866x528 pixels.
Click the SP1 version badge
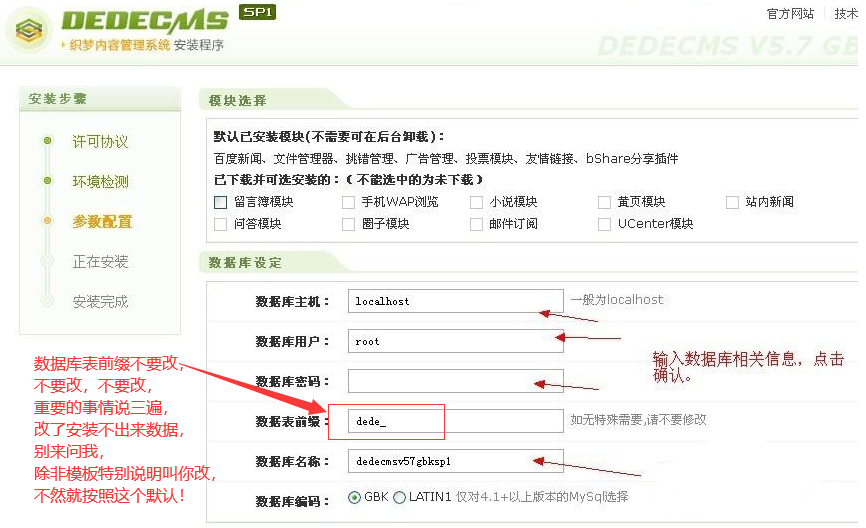(x=257, y=12)
